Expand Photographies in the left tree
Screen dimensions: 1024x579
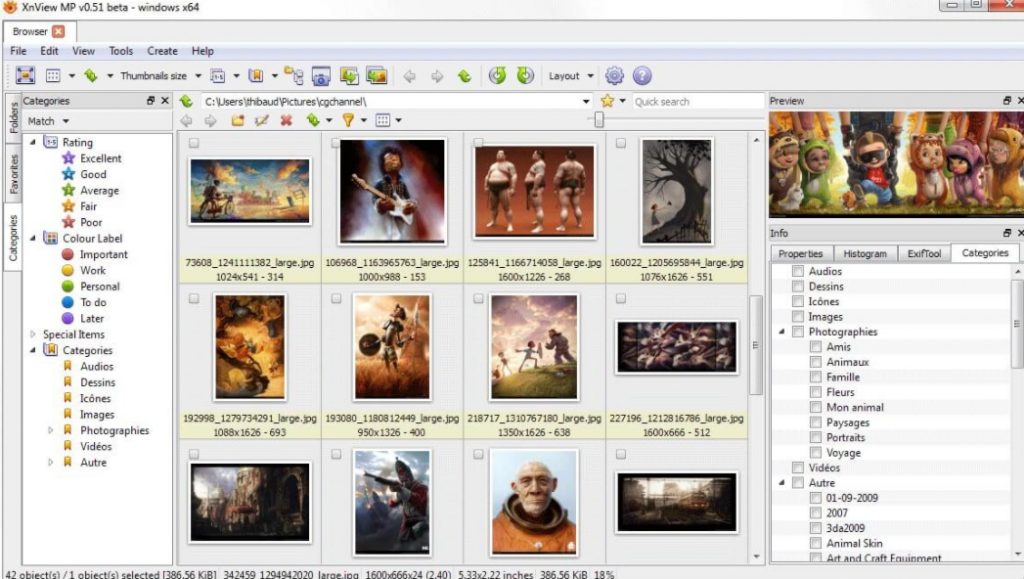pos(50,430)
